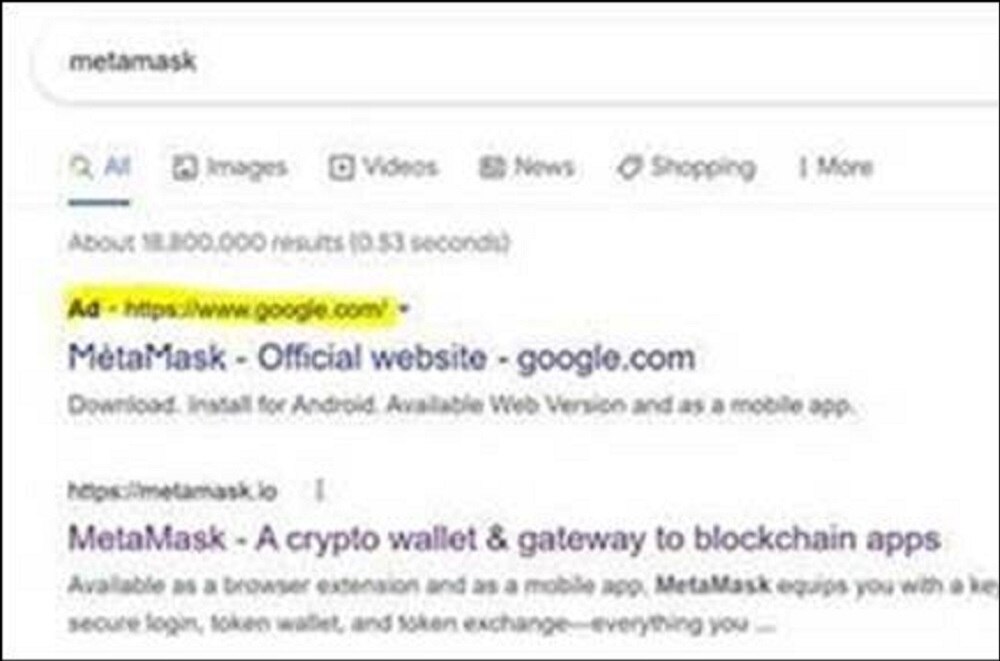Screen dimensions: 1000x661
Task: Click the News tab newspaper icon
Action: click(491, 167)
